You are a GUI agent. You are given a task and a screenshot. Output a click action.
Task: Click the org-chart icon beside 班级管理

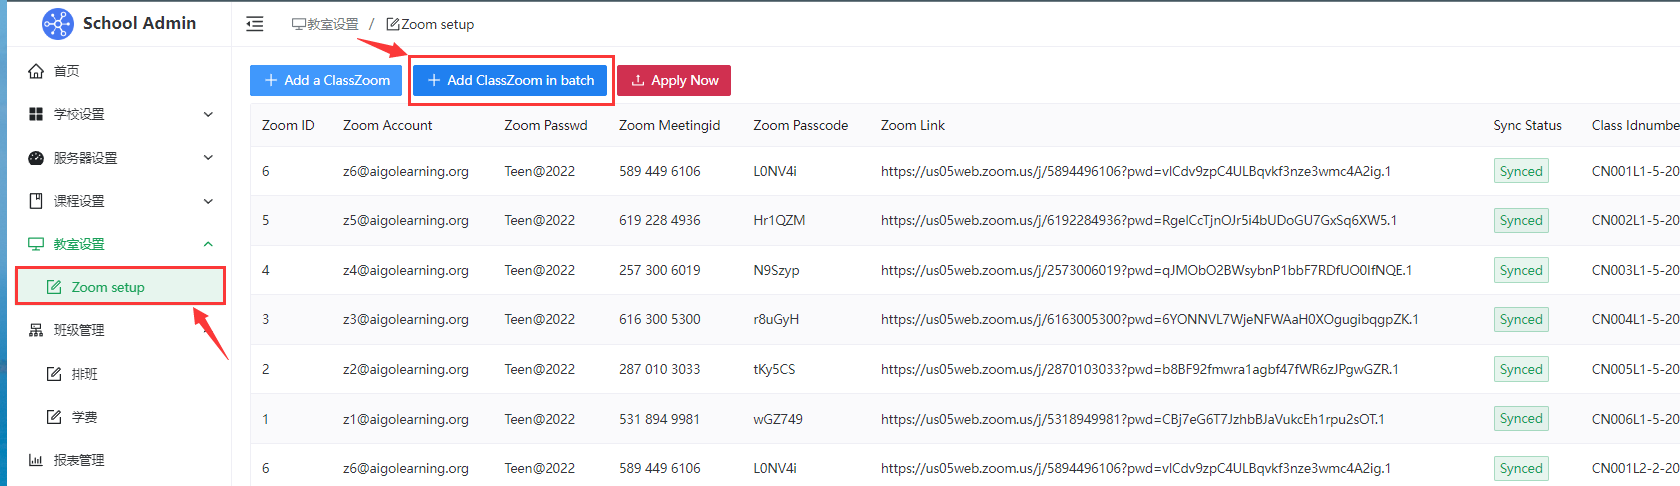pos(36,330)
